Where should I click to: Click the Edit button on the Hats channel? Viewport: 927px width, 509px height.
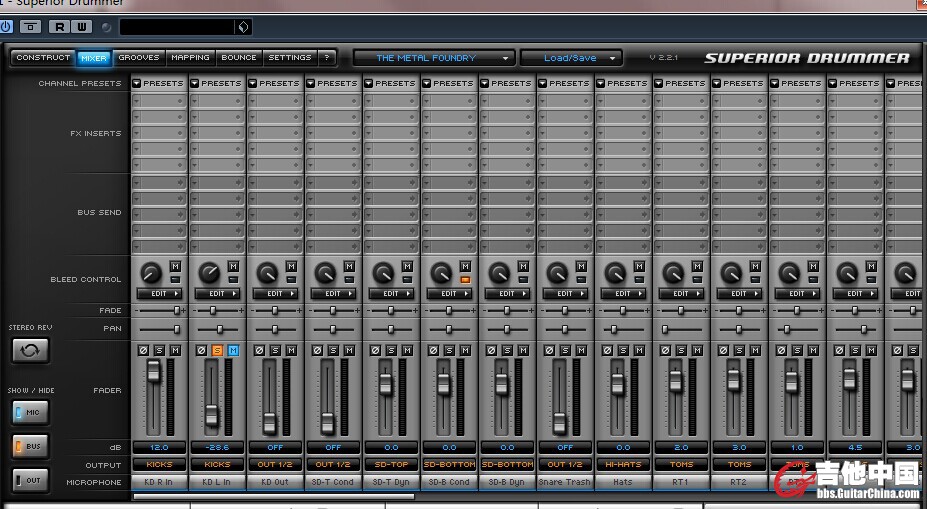pyautogui.click(x=623, y=294)
